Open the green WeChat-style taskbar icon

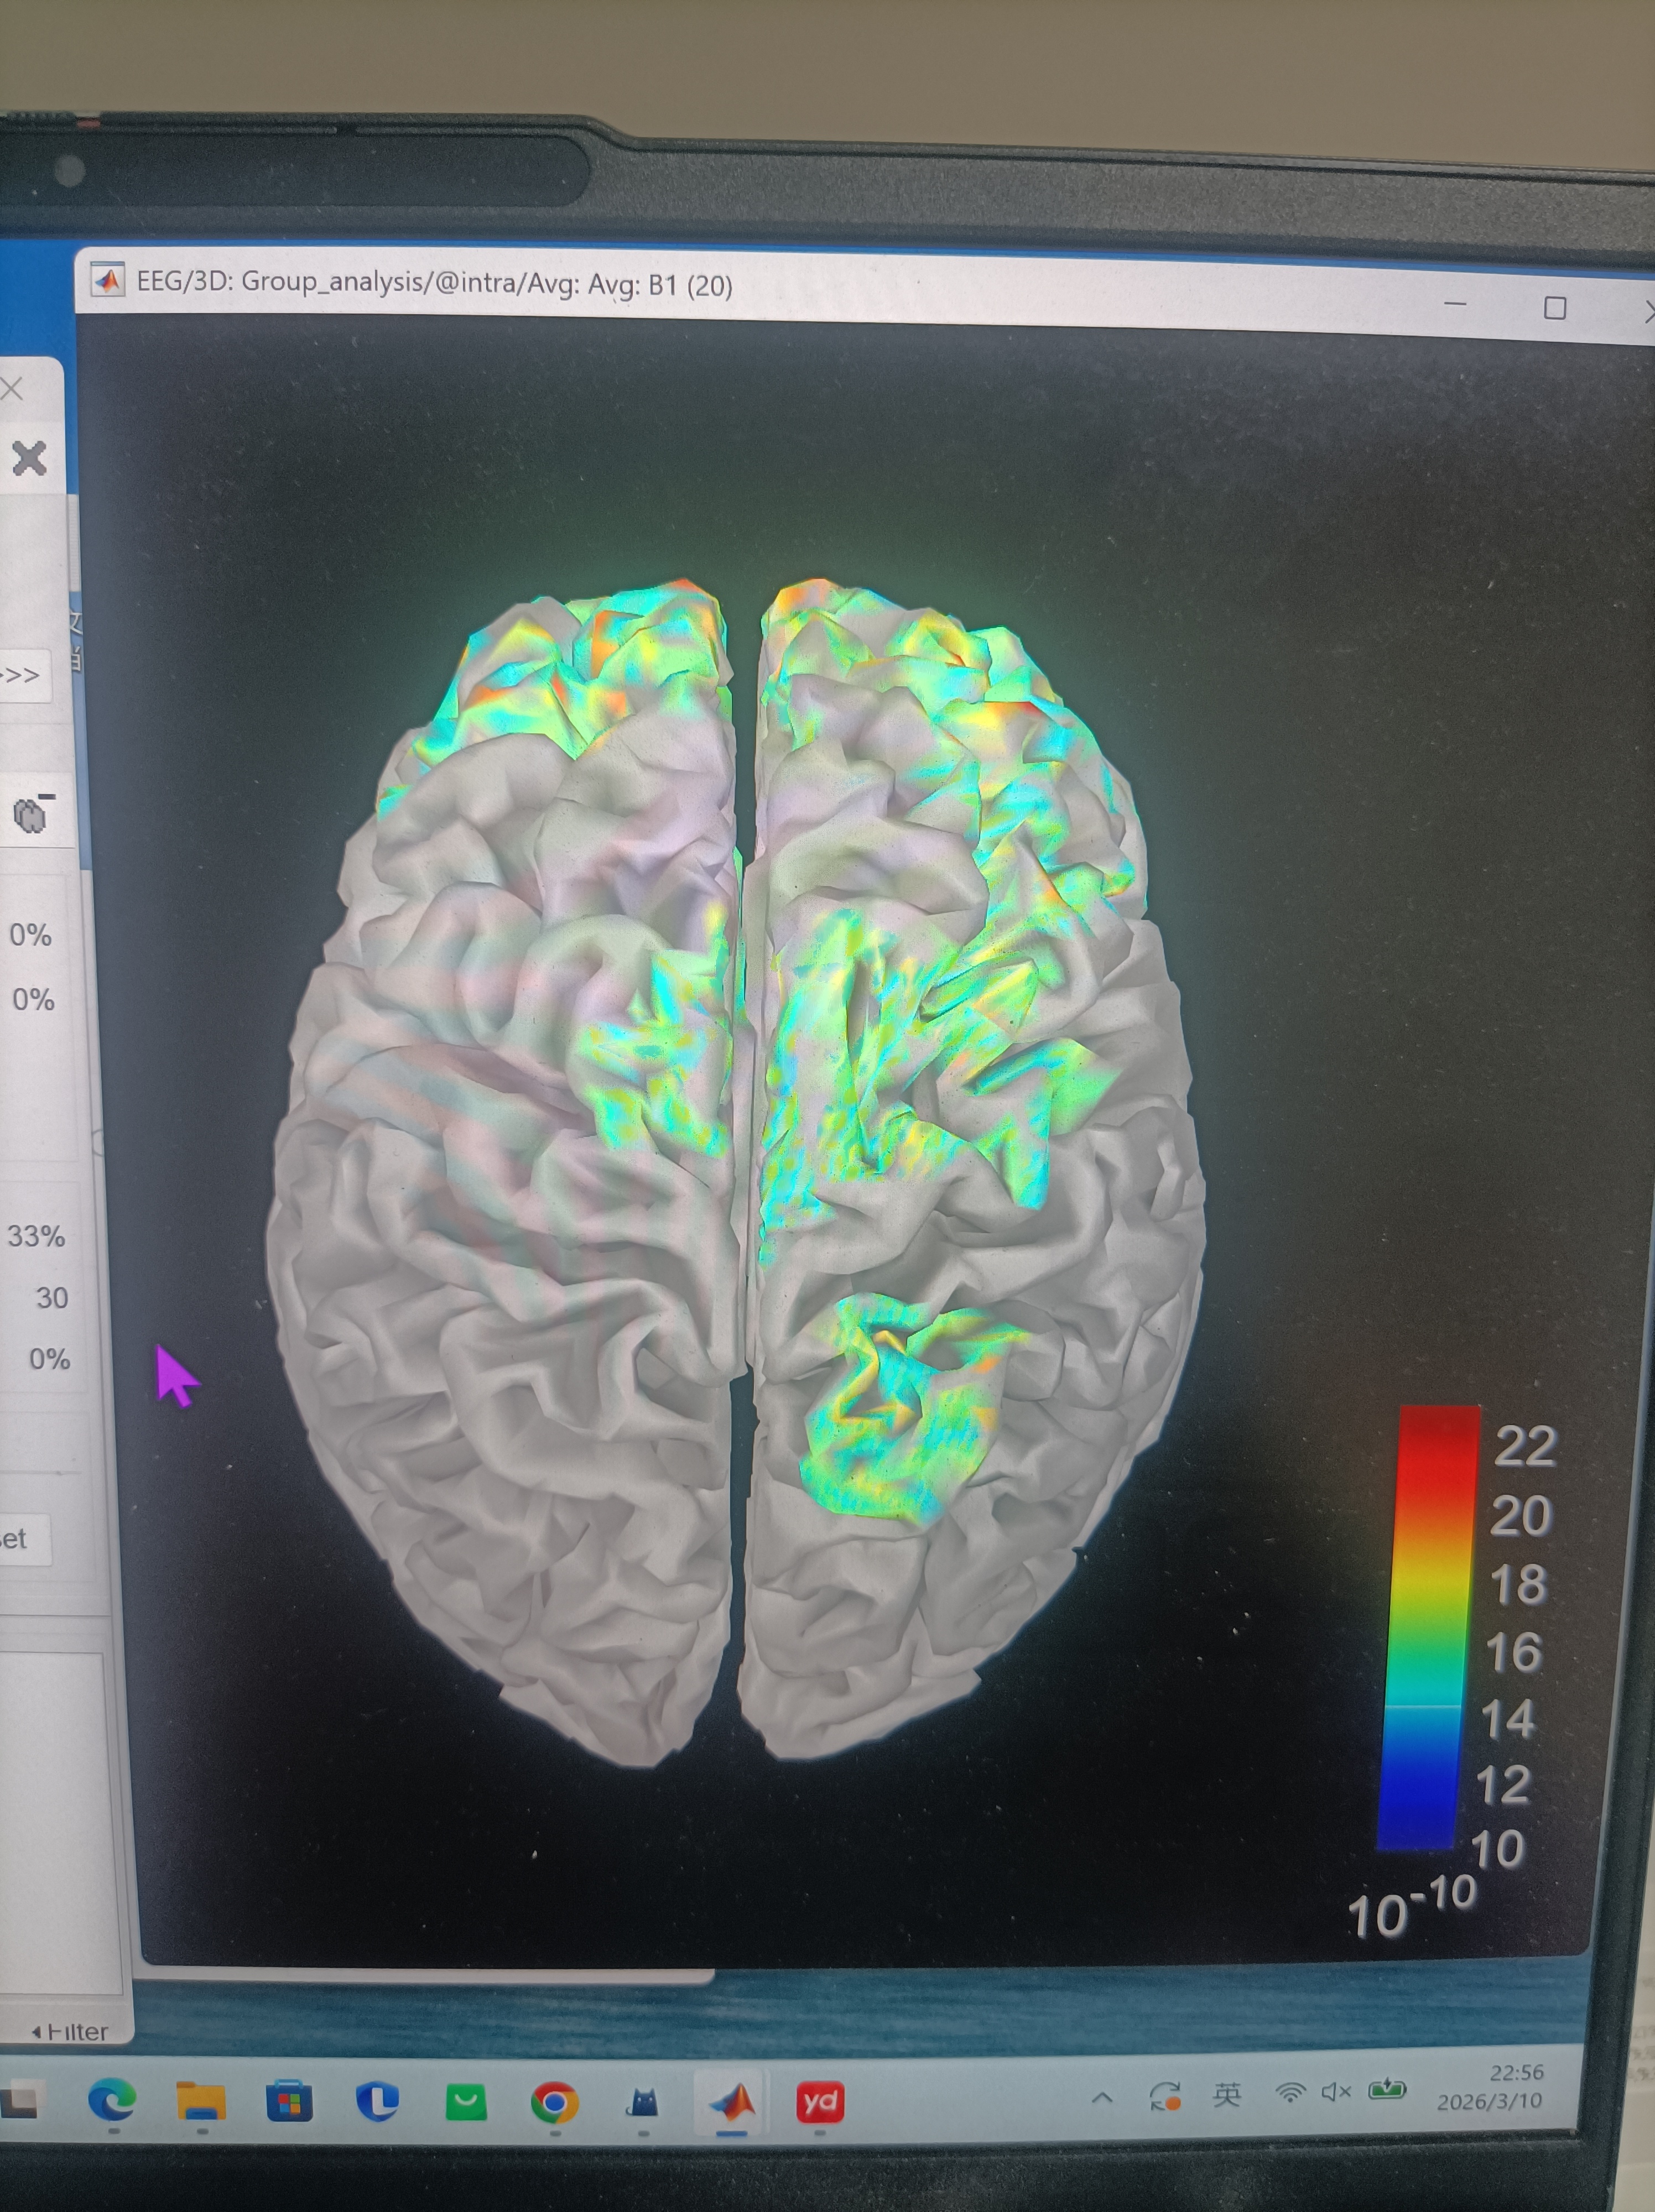click(x=466, y=2103)
